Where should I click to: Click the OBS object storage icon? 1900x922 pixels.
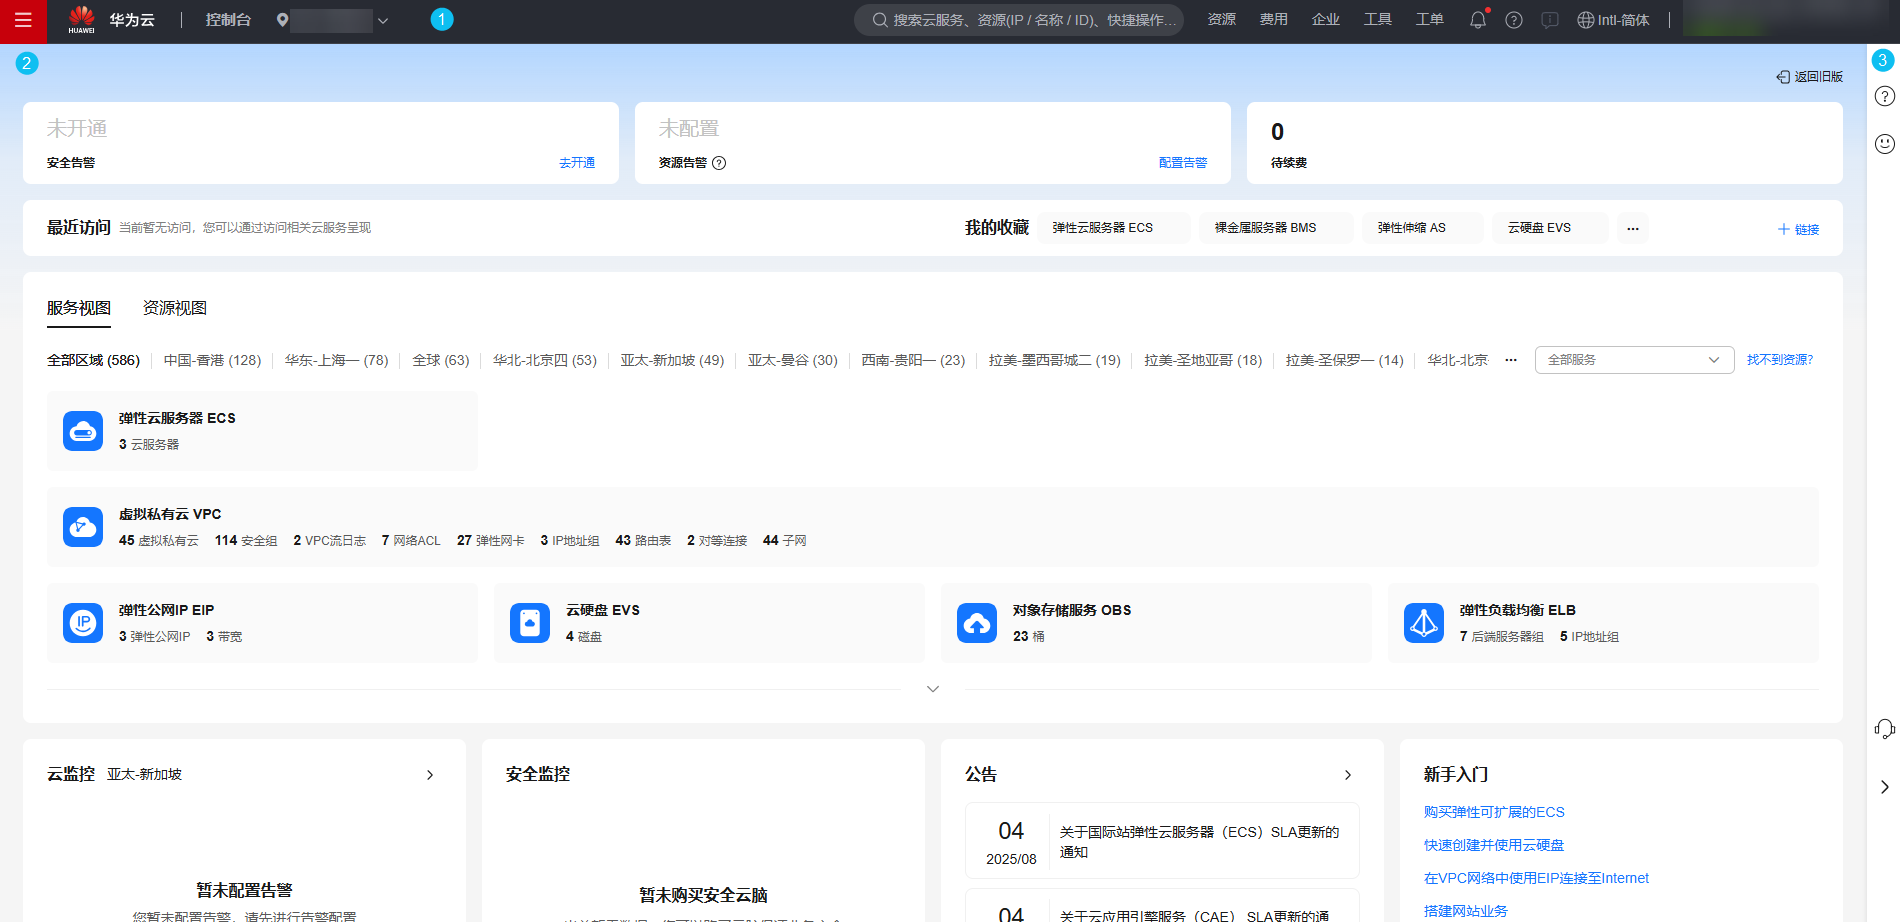pyautogui.click(x=977, y=623)
